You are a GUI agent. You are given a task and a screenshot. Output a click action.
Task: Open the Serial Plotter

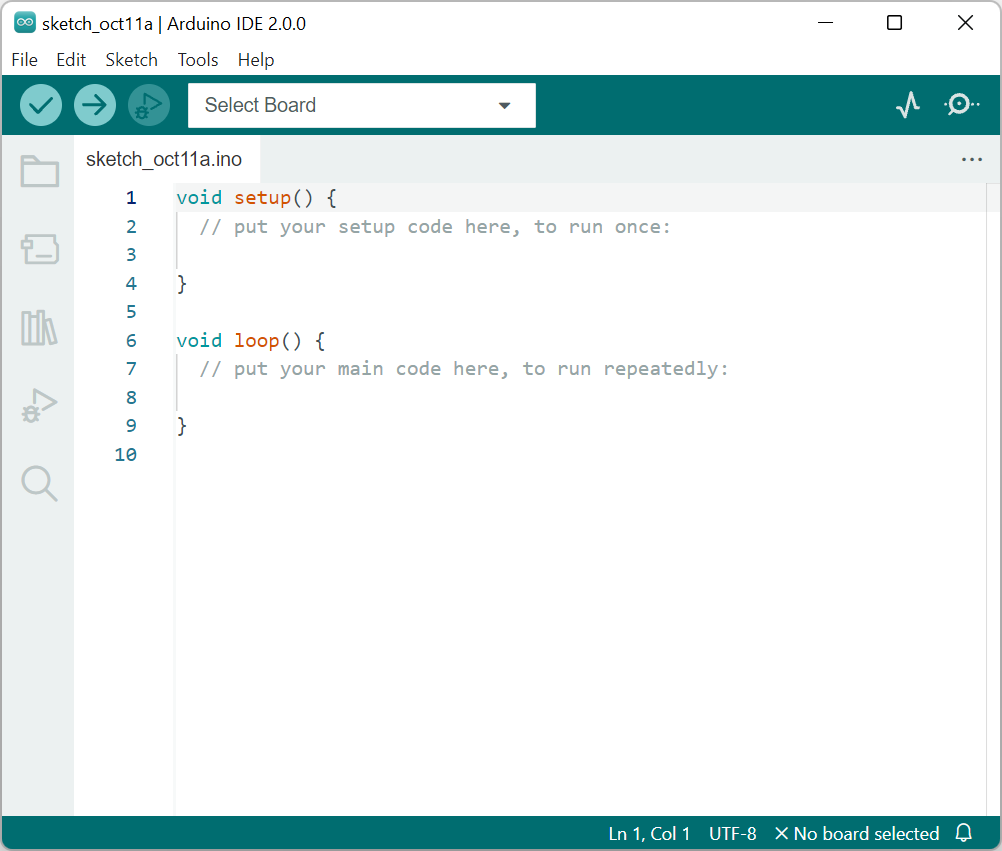point(907,104)
